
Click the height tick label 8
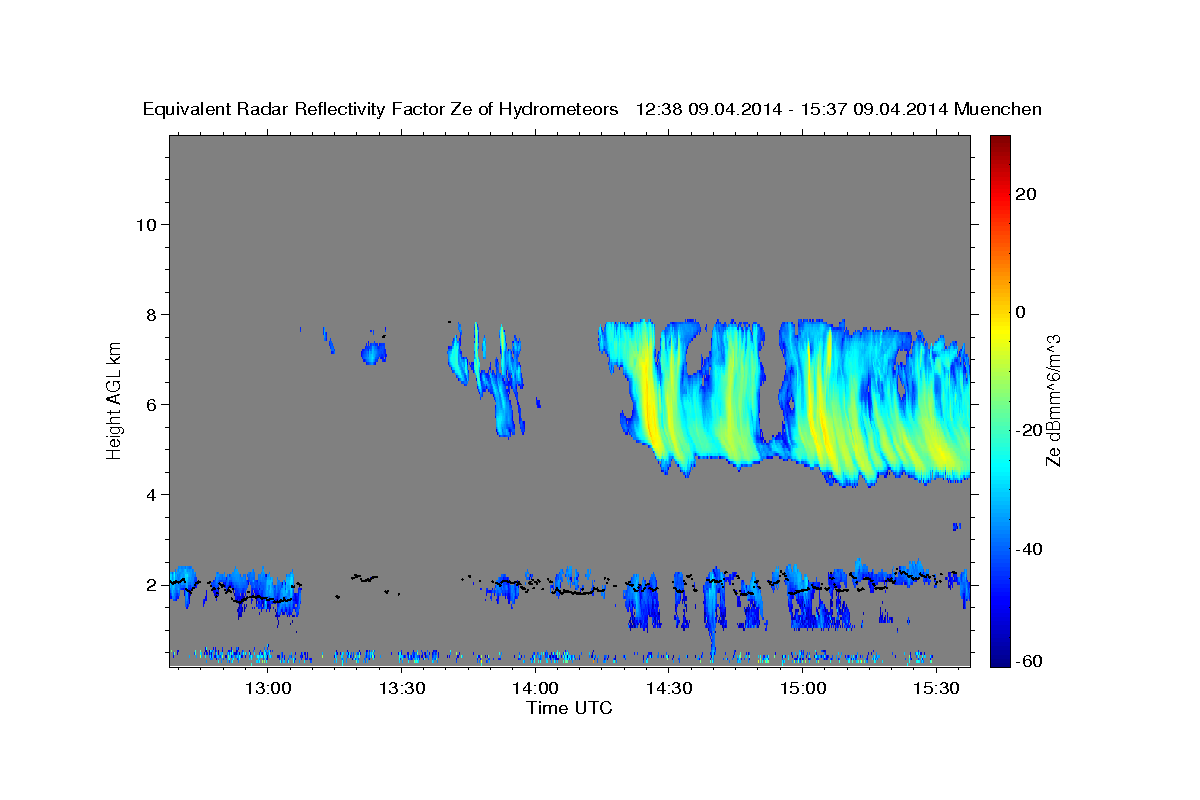(x=151, y=314)
